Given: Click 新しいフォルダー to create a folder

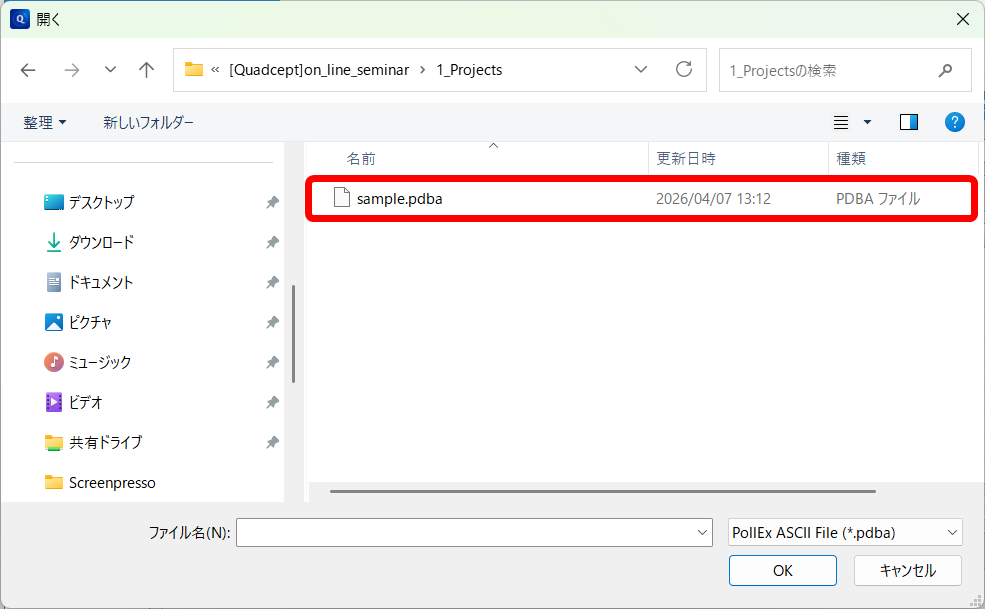Looking at the screenshot, I should [148, 122].
